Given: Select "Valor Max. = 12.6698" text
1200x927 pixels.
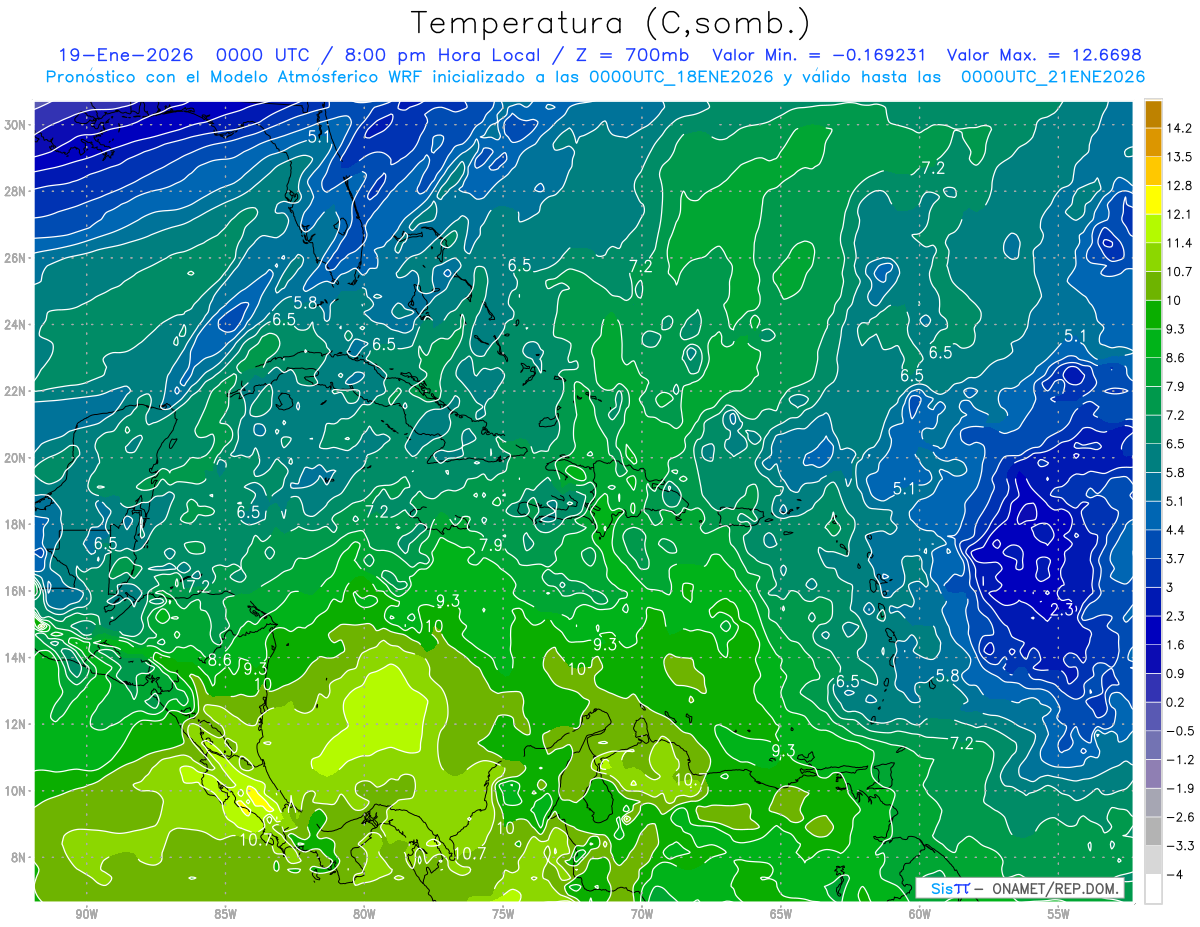Looking at the screenshot, I should coord(1043,55).
